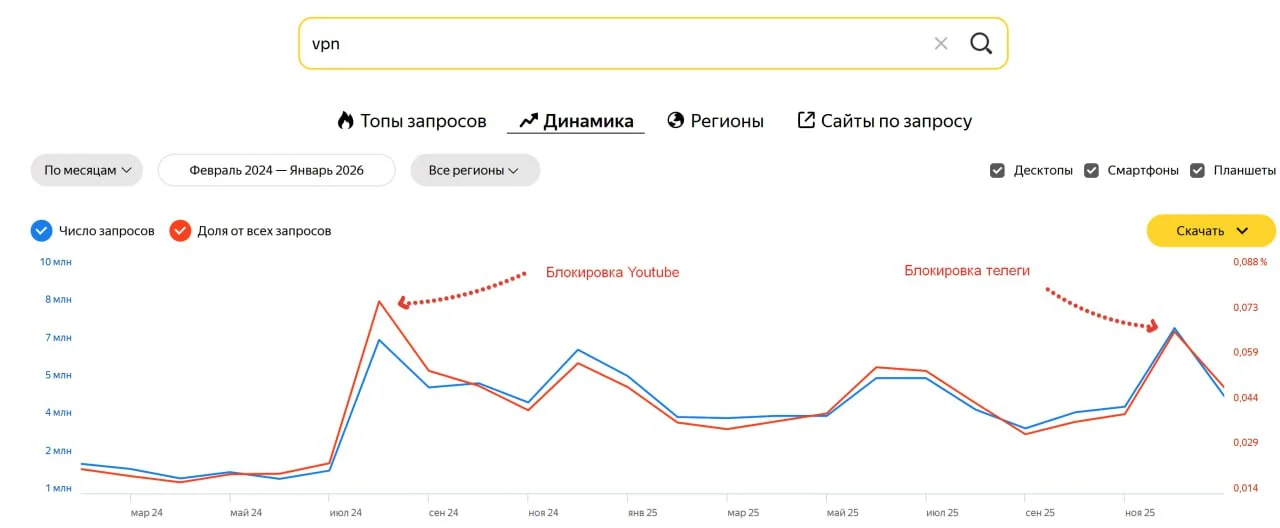Click the flame icon for top queries

[346, 121]
